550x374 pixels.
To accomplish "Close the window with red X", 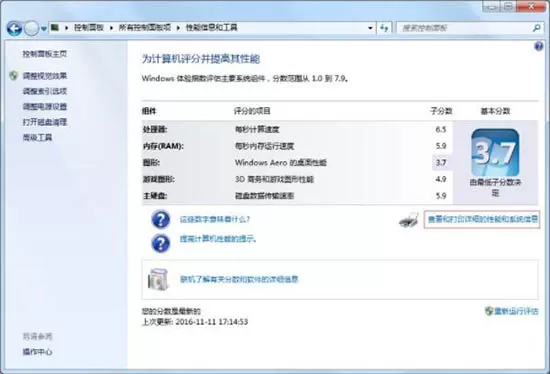I will click(531, 6).
